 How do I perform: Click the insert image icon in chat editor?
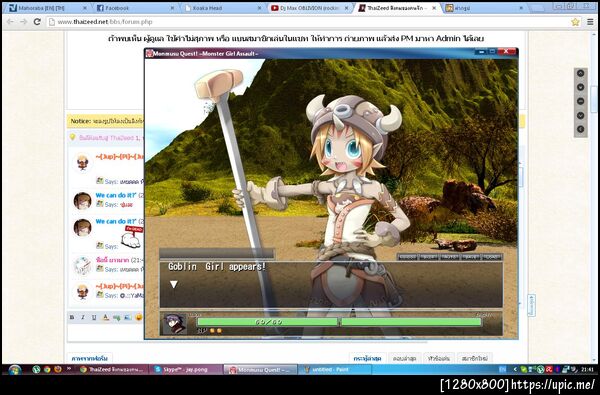[128, 317]
